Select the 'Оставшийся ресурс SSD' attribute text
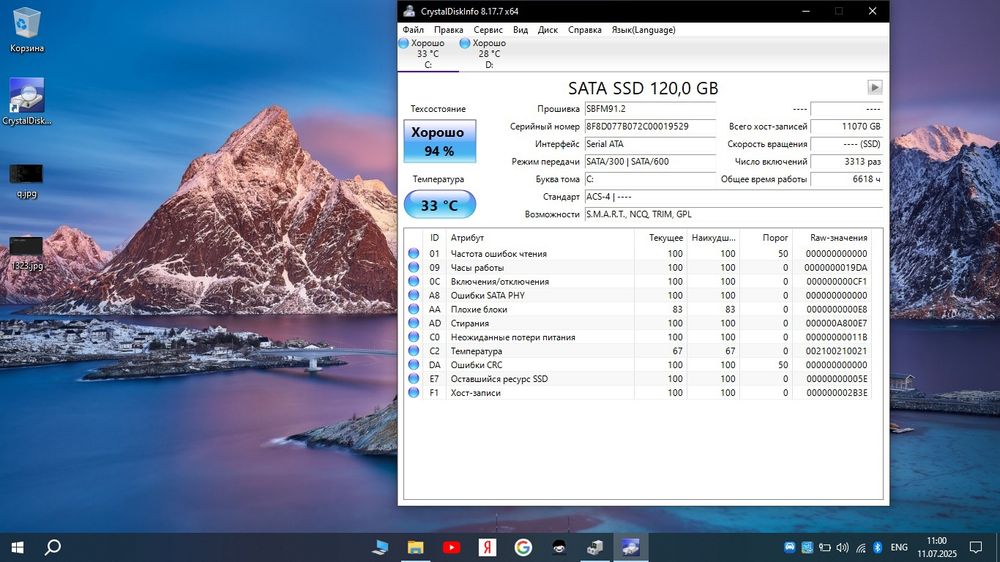 tap(499, 379)
